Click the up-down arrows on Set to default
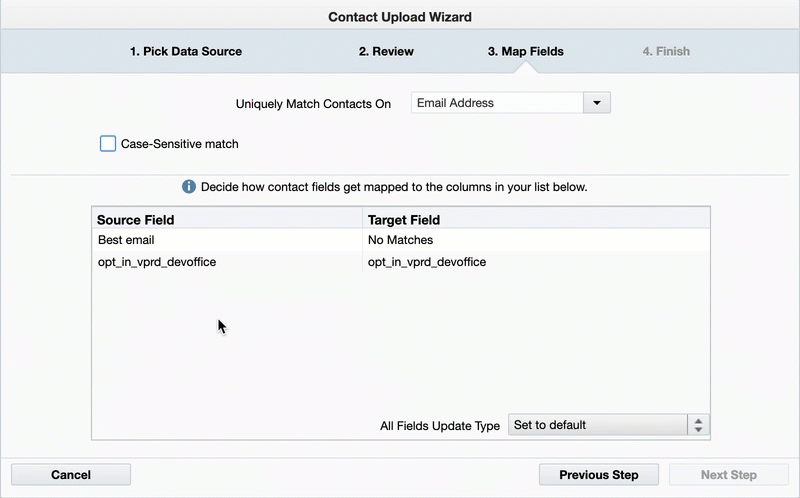 click(x=698, y=425)
